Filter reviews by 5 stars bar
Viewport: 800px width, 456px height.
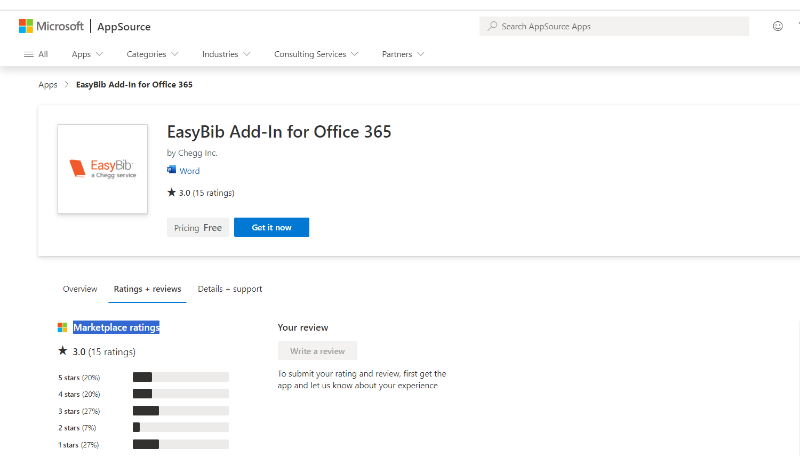coord(180,377)
